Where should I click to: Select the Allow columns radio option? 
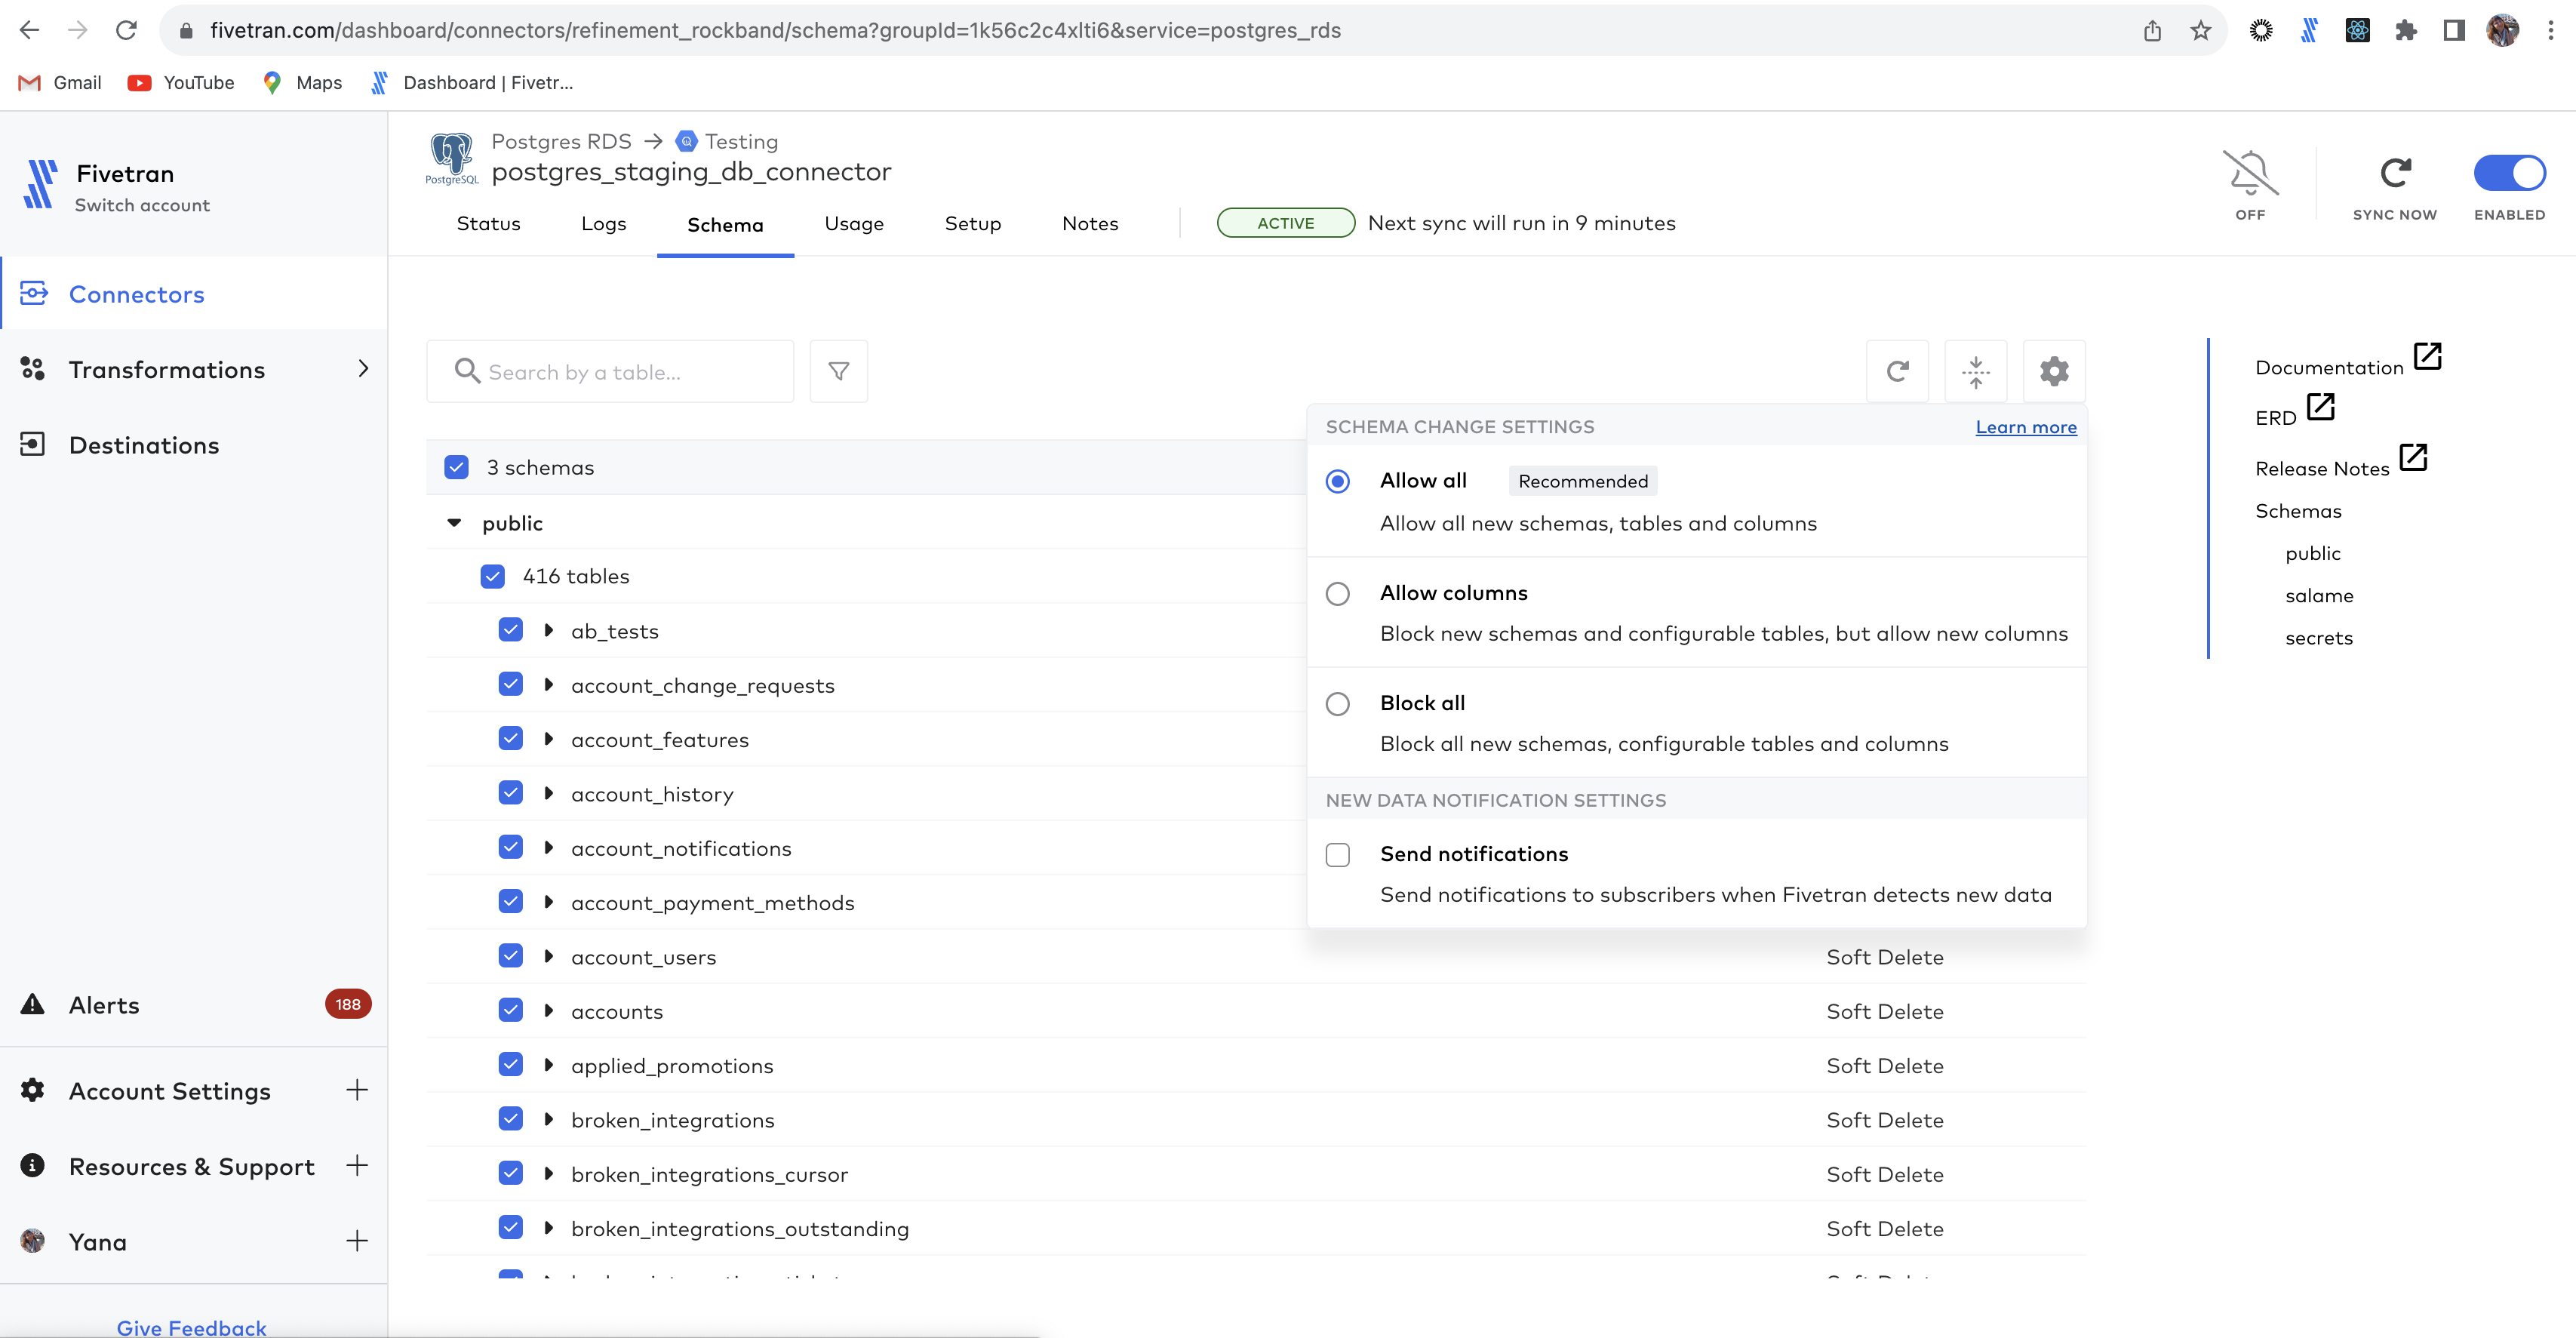coord(1337,594)
